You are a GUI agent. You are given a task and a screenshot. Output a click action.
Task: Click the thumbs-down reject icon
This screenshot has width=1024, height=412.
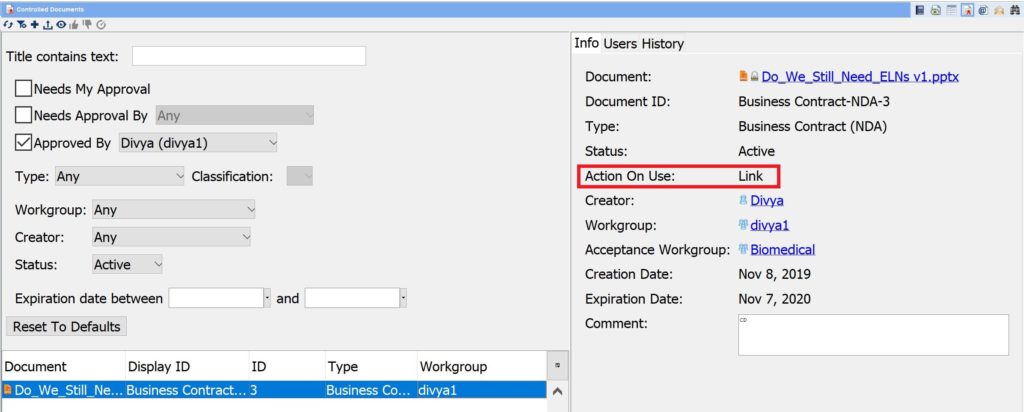[86, 24]
